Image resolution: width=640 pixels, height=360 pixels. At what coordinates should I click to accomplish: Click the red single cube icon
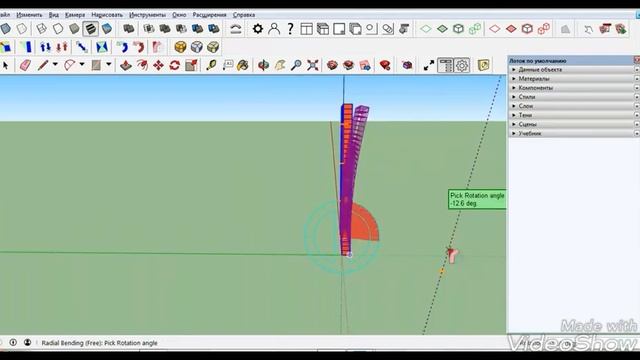click(527, 29)
